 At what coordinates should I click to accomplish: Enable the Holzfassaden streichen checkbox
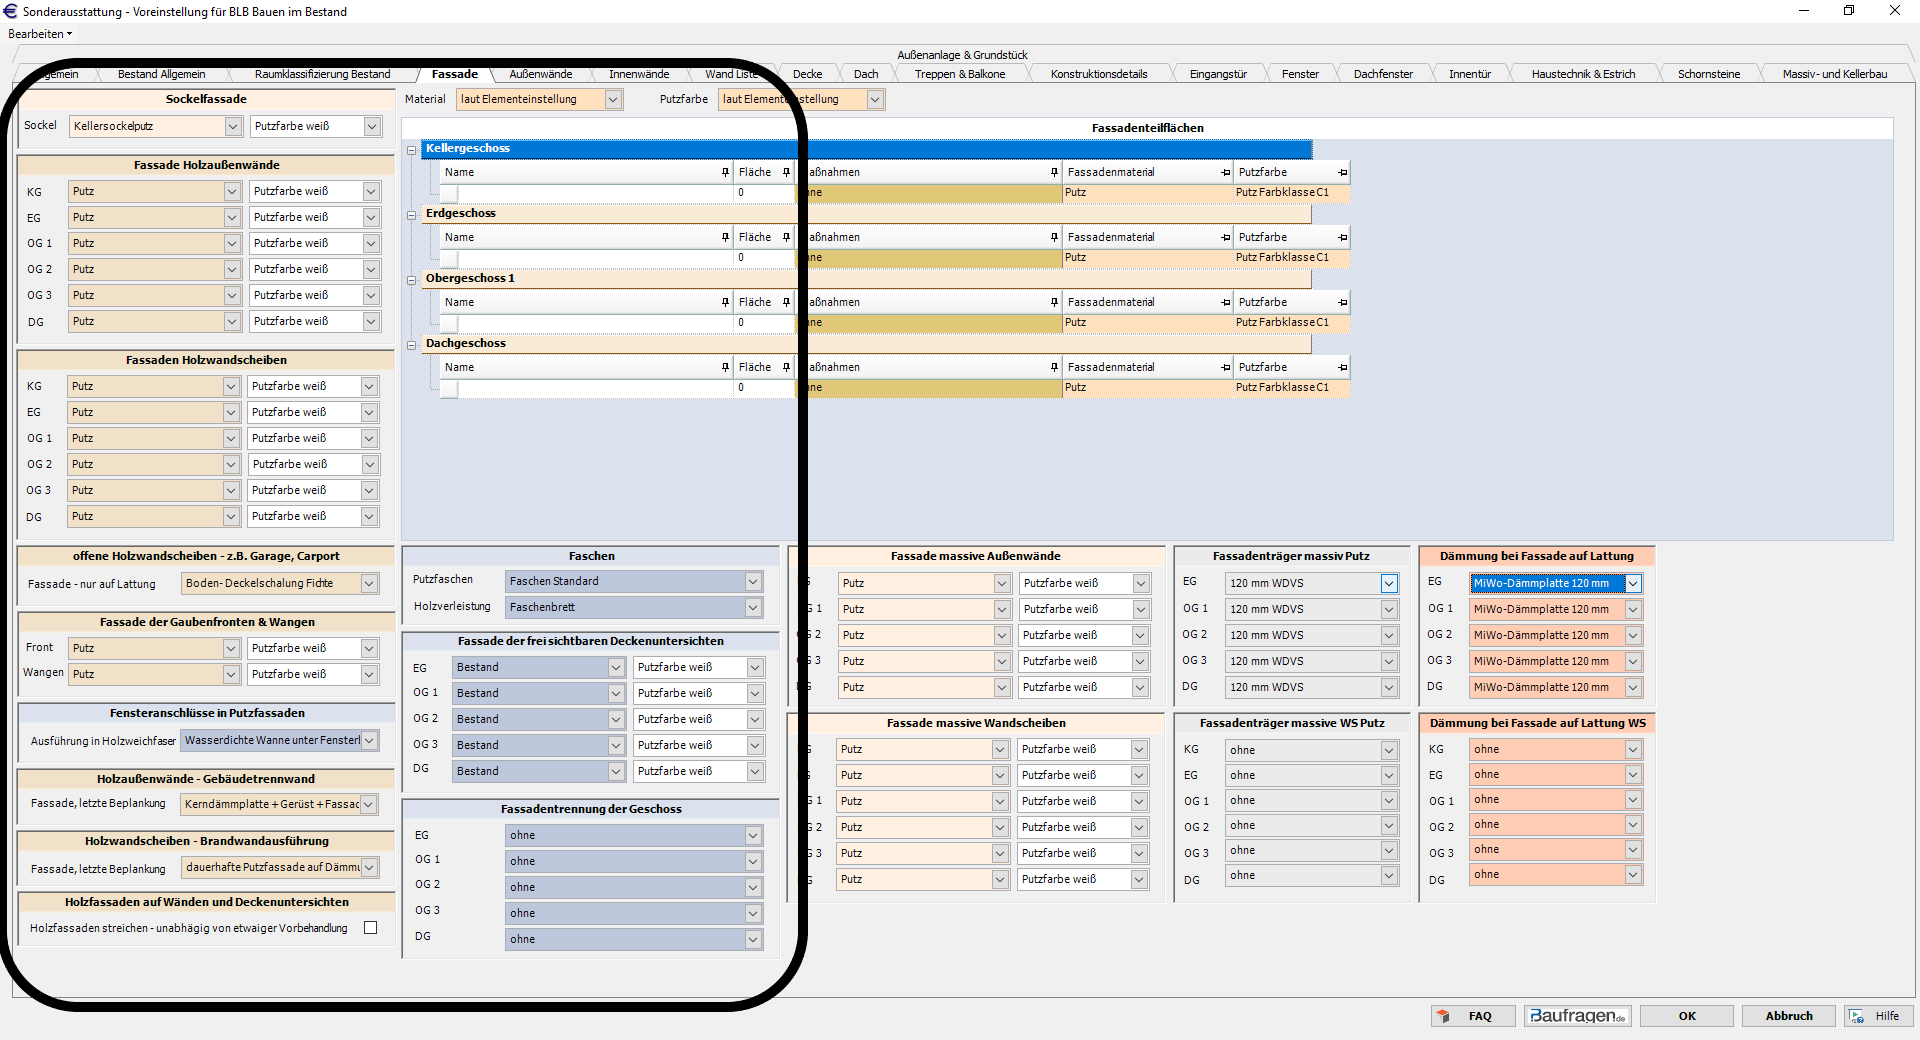click(x=371, y=928)
